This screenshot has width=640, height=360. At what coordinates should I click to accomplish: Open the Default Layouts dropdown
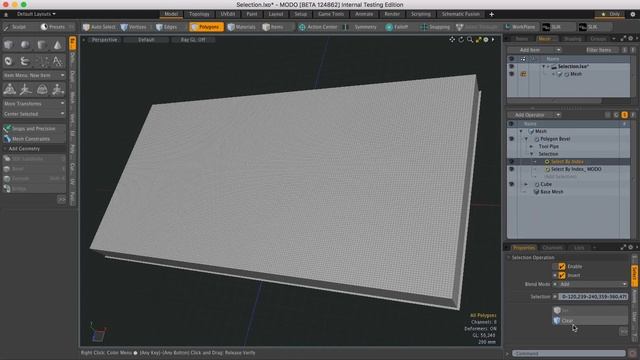pyautogui.click(x=36, y=14)
